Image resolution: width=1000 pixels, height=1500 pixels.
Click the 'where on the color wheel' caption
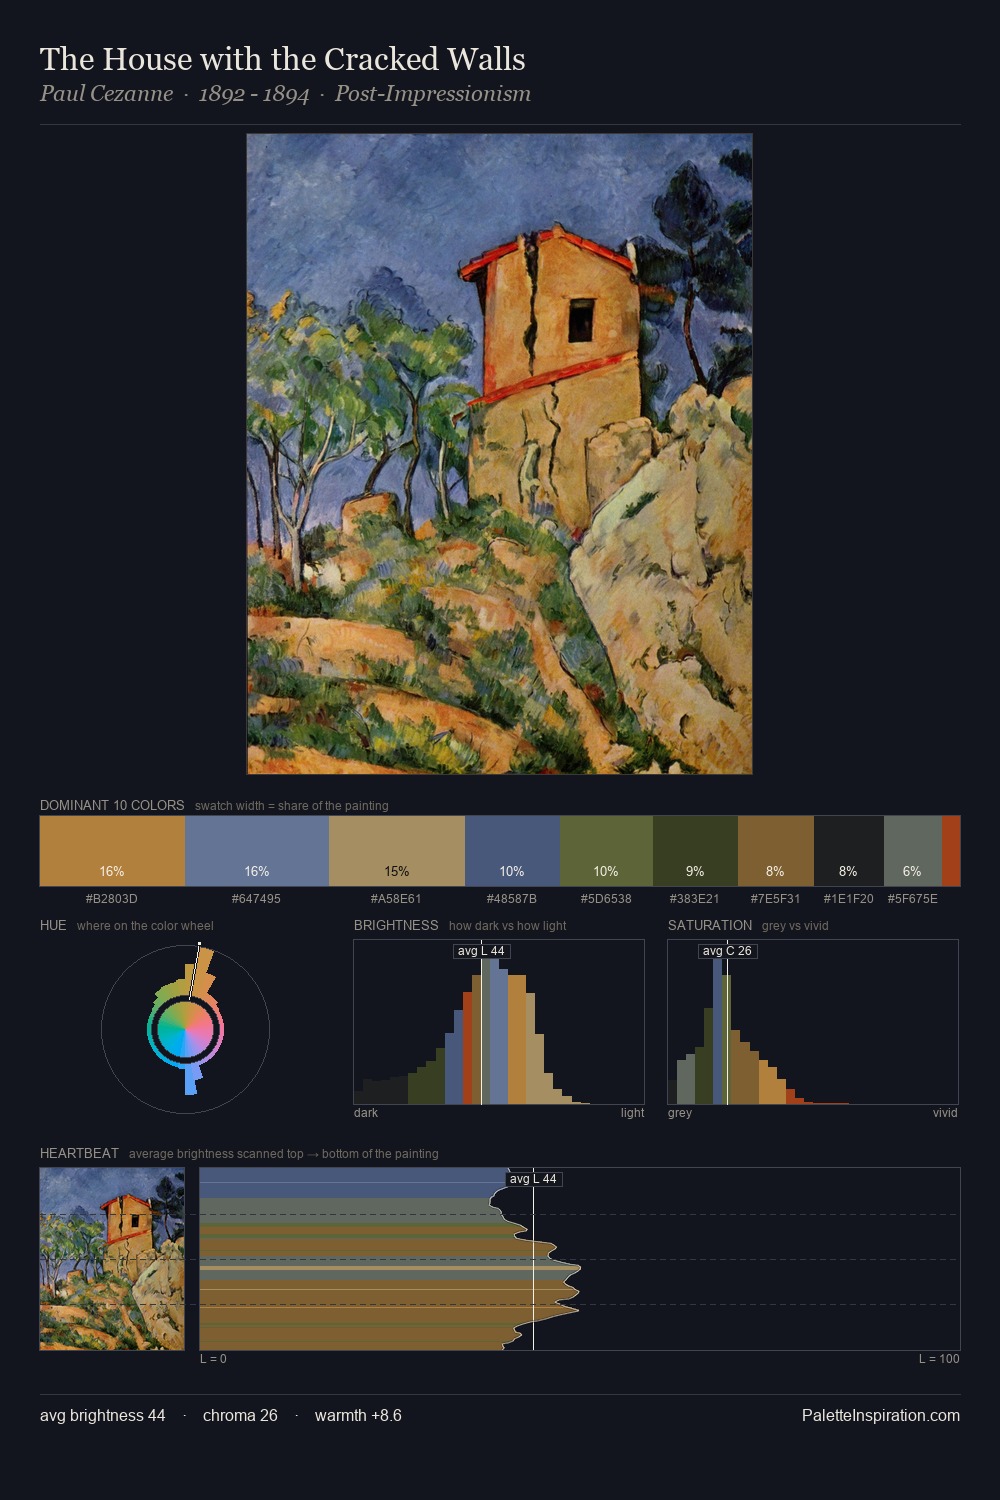(x=145, y=926)
